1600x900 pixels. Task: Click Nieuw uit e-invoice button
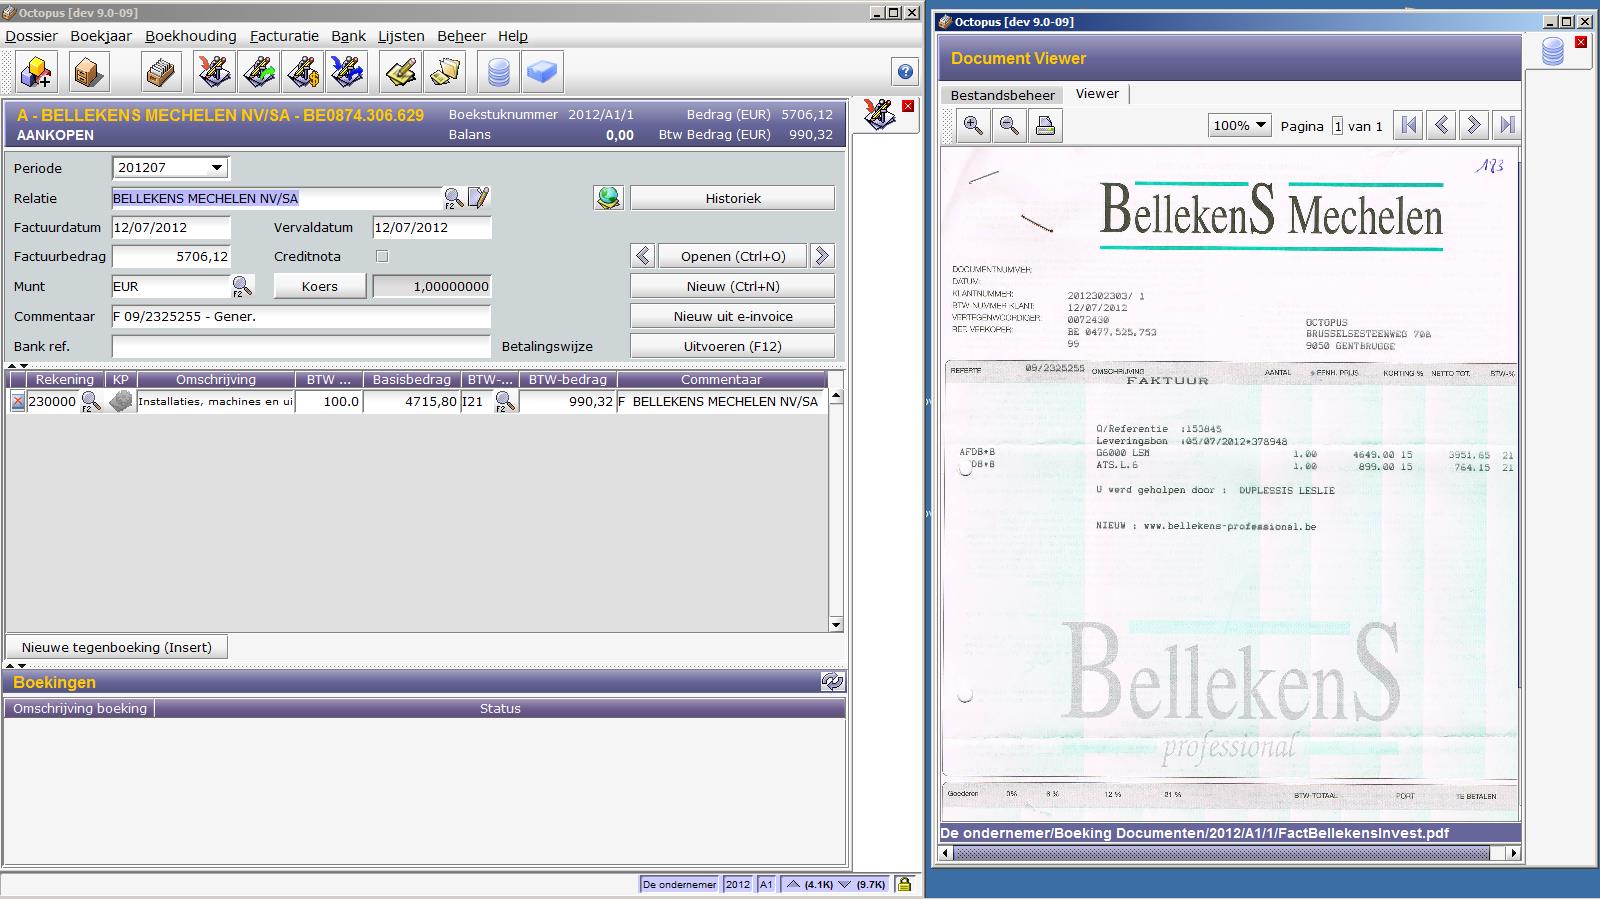click(x=733, y=316)
